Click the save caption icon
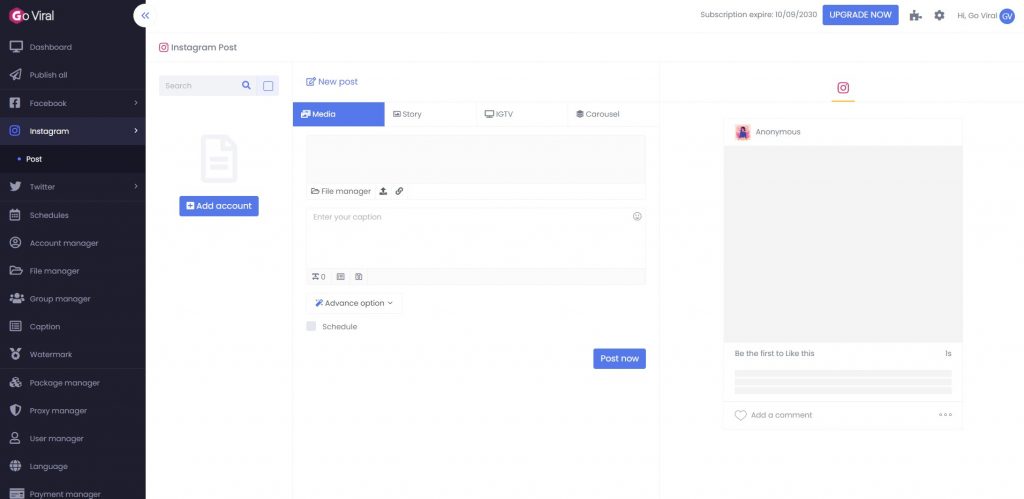 pyautogui.click(x=359, y=277)
